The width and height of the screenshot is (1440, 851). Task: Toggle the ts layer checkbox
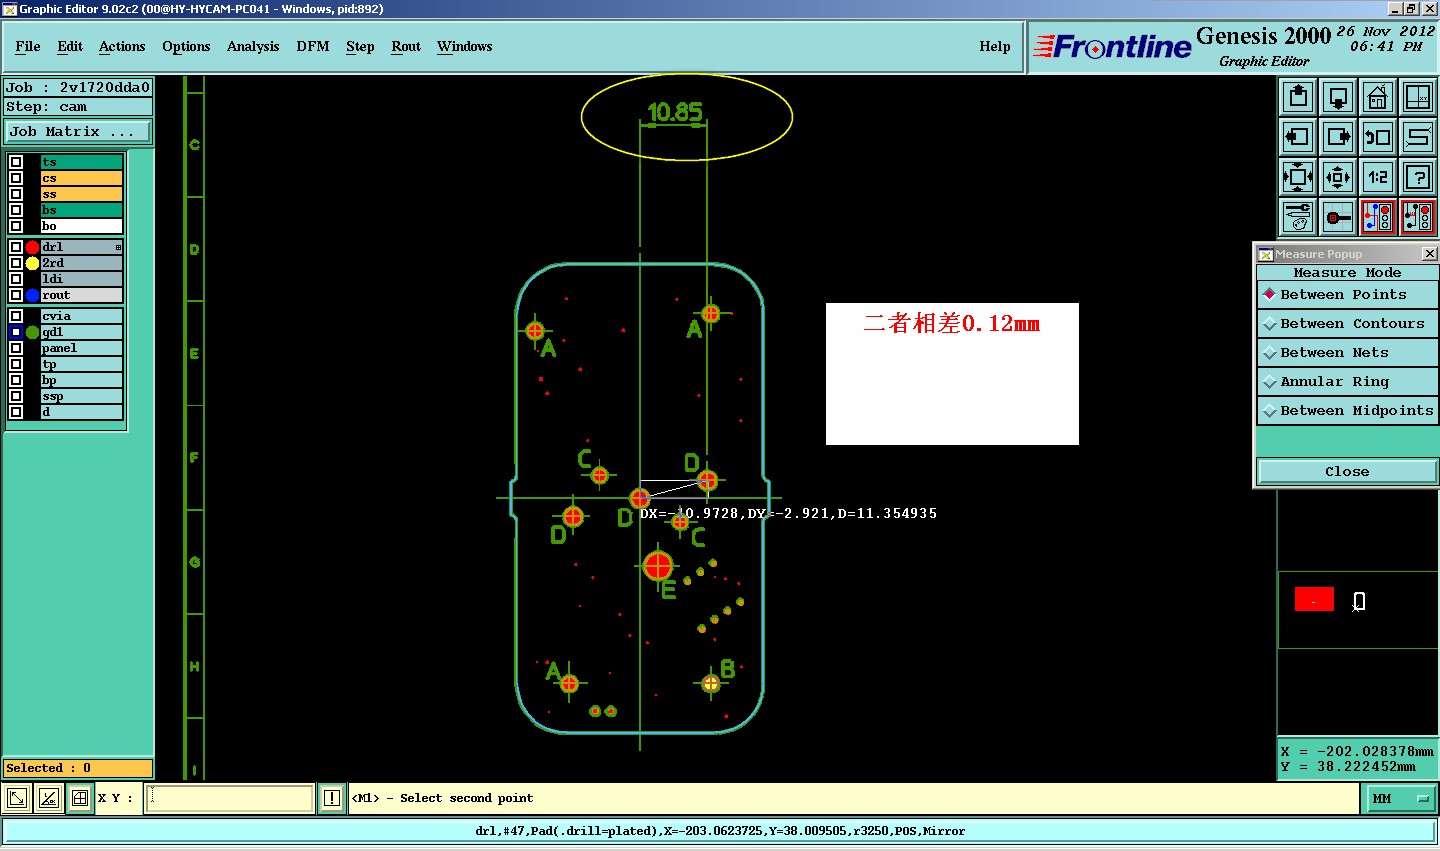(x=16, y=162)
